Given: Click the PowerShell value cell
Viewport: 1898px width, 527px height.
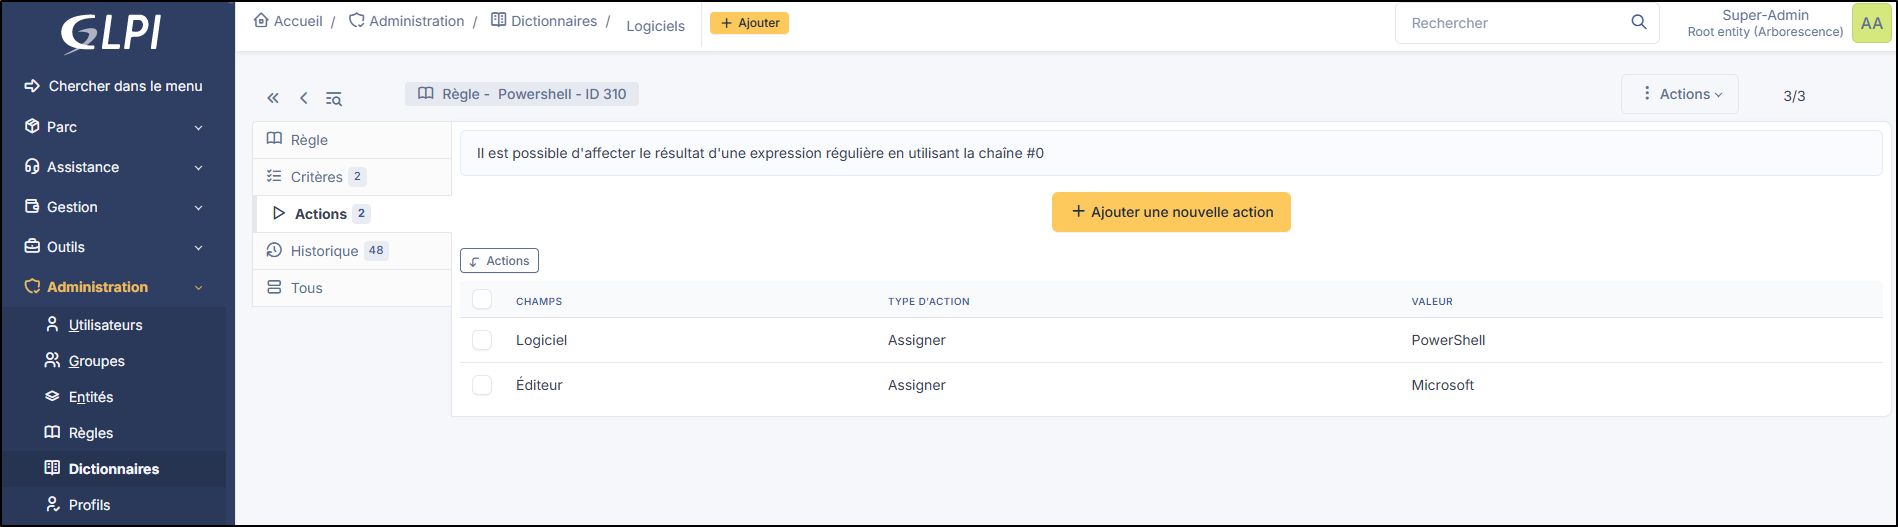Looking at the screenshot, I should (1448, 340).
